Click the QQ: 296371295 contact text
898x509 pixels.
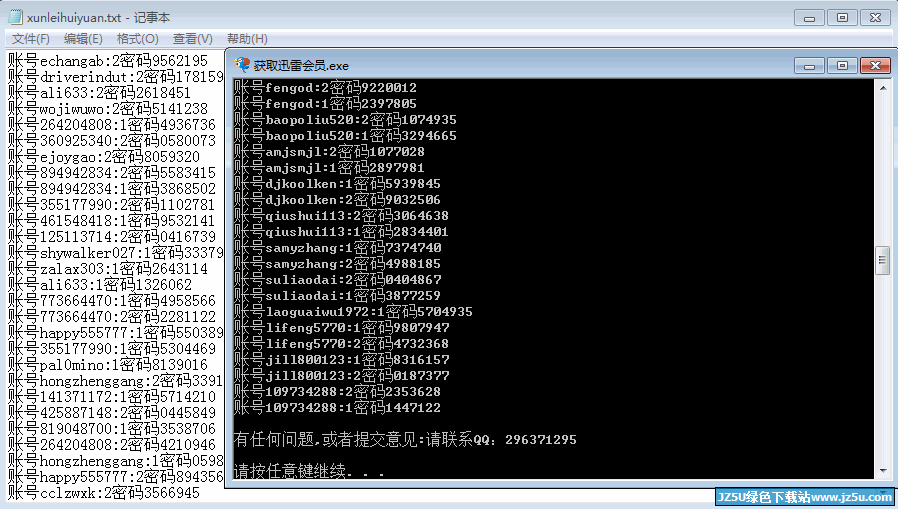click(525, 440)
